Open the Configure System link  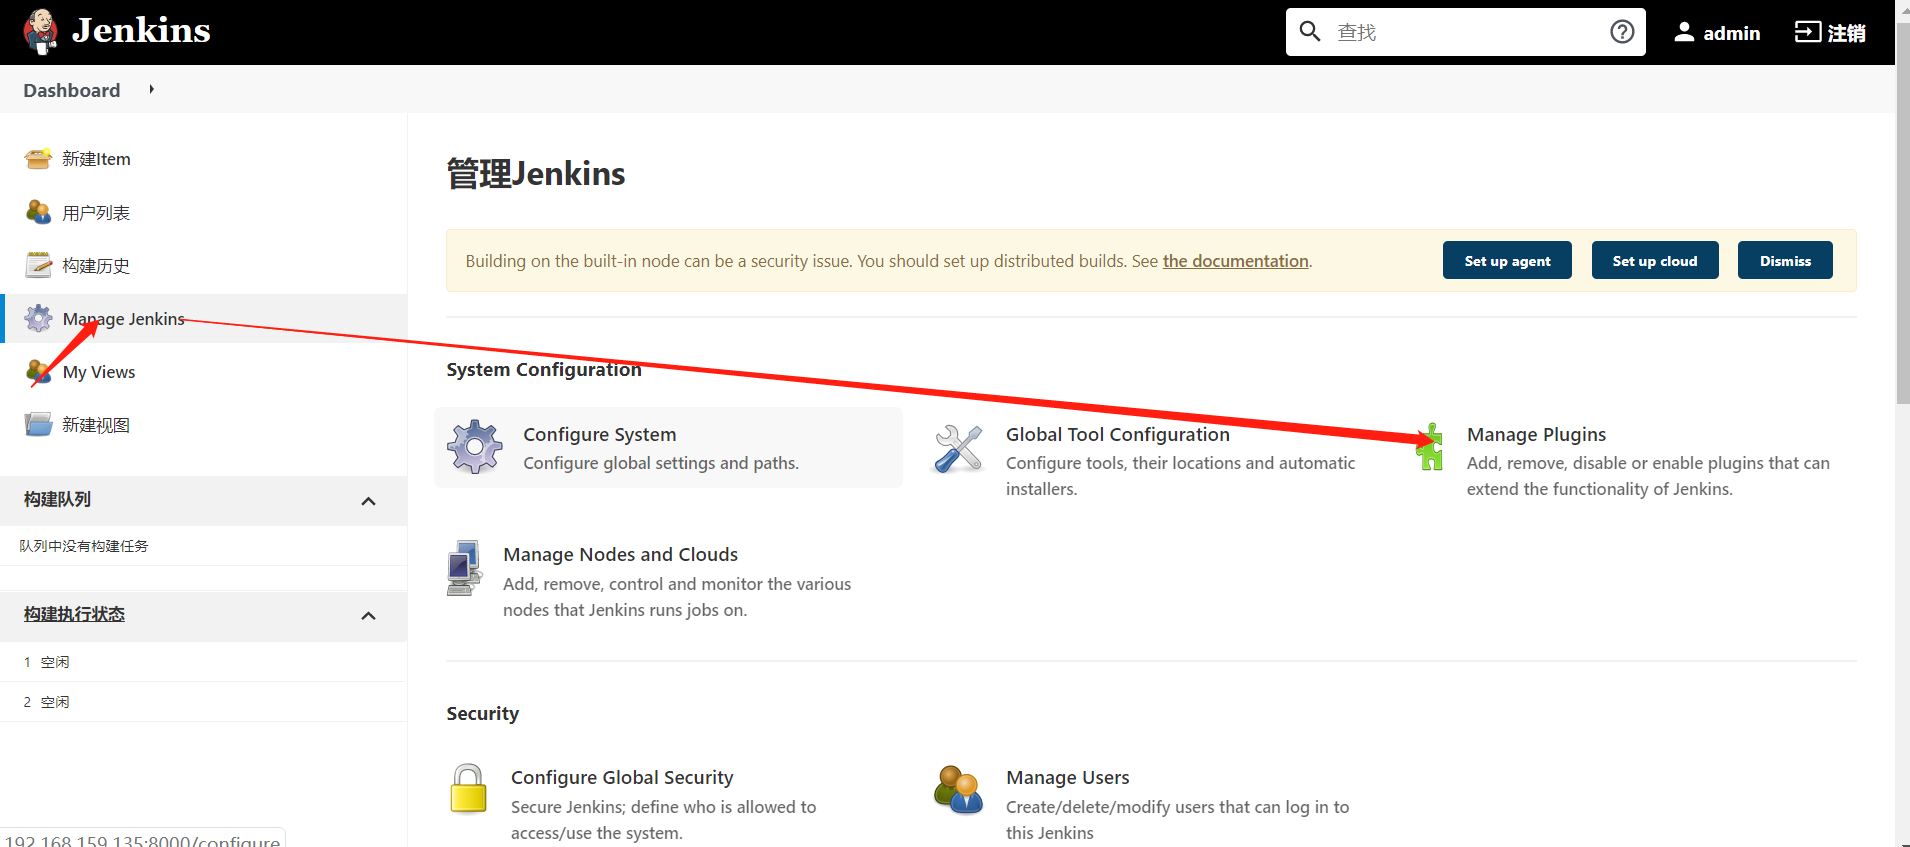click(600, 434)
